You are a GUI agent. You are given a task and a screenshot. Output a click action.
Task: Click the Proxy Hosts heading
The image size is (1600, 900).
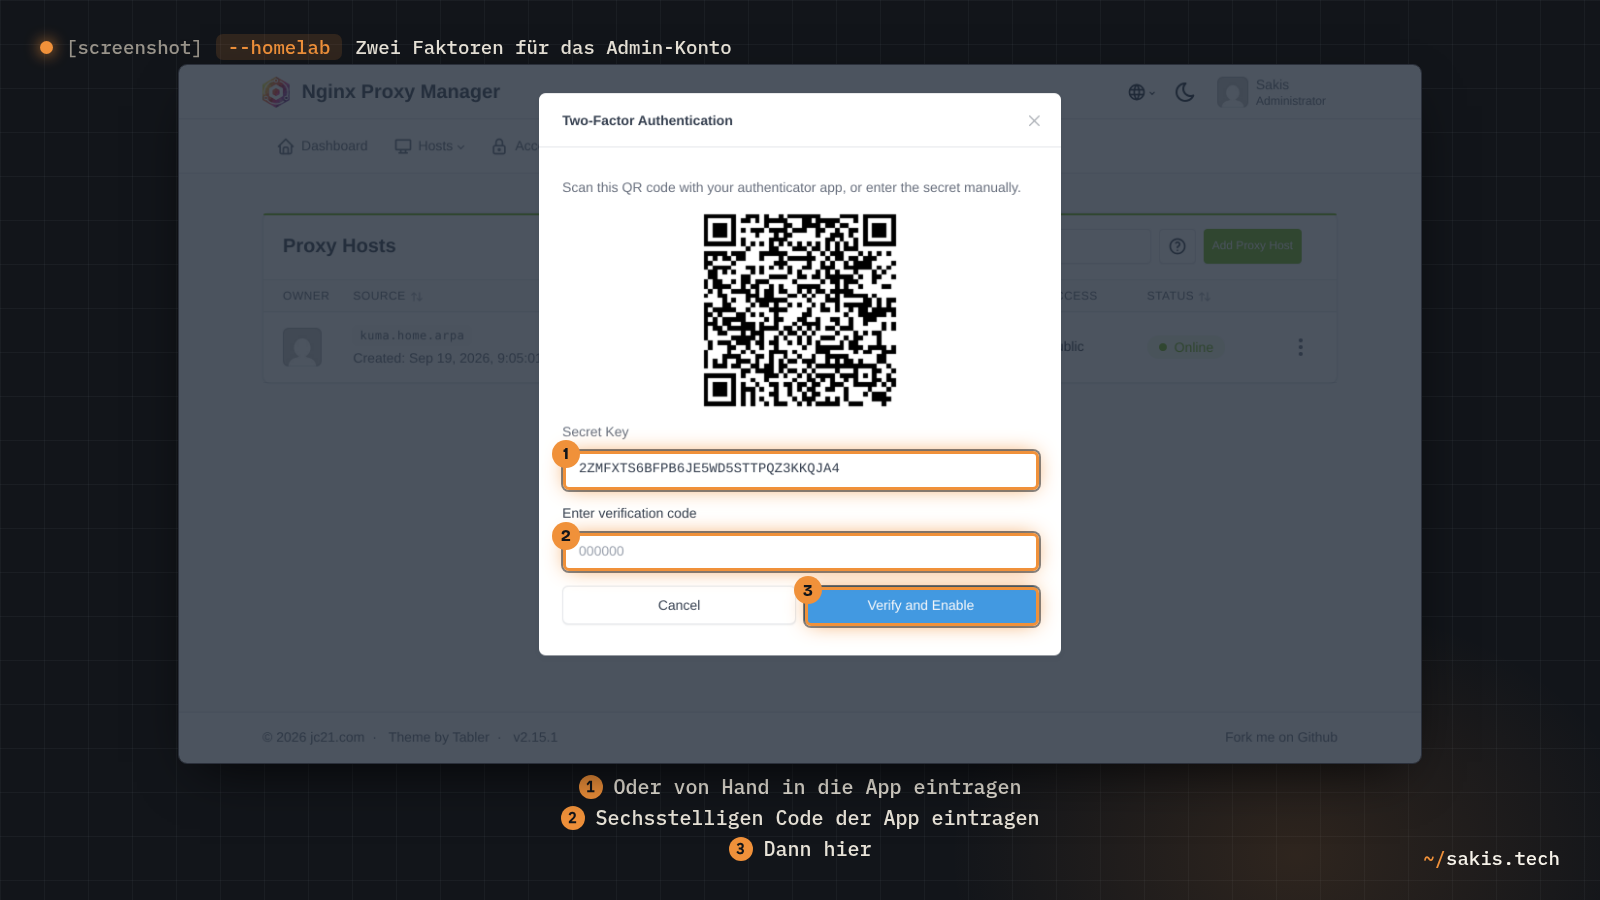(x=339, y=246)
